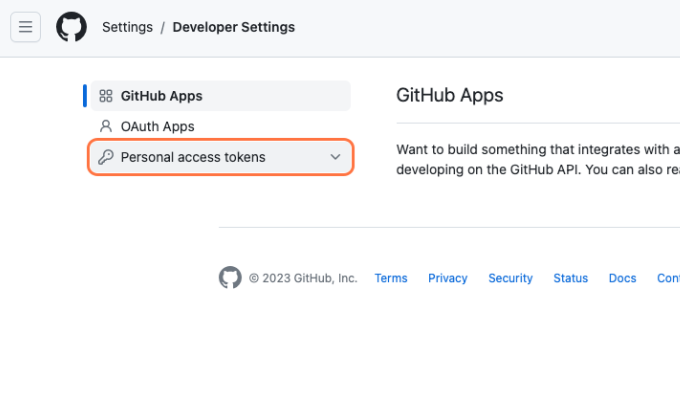Open the Privacy footer link
The height and width of the screenshot is (396, 680).
(448, 278)
